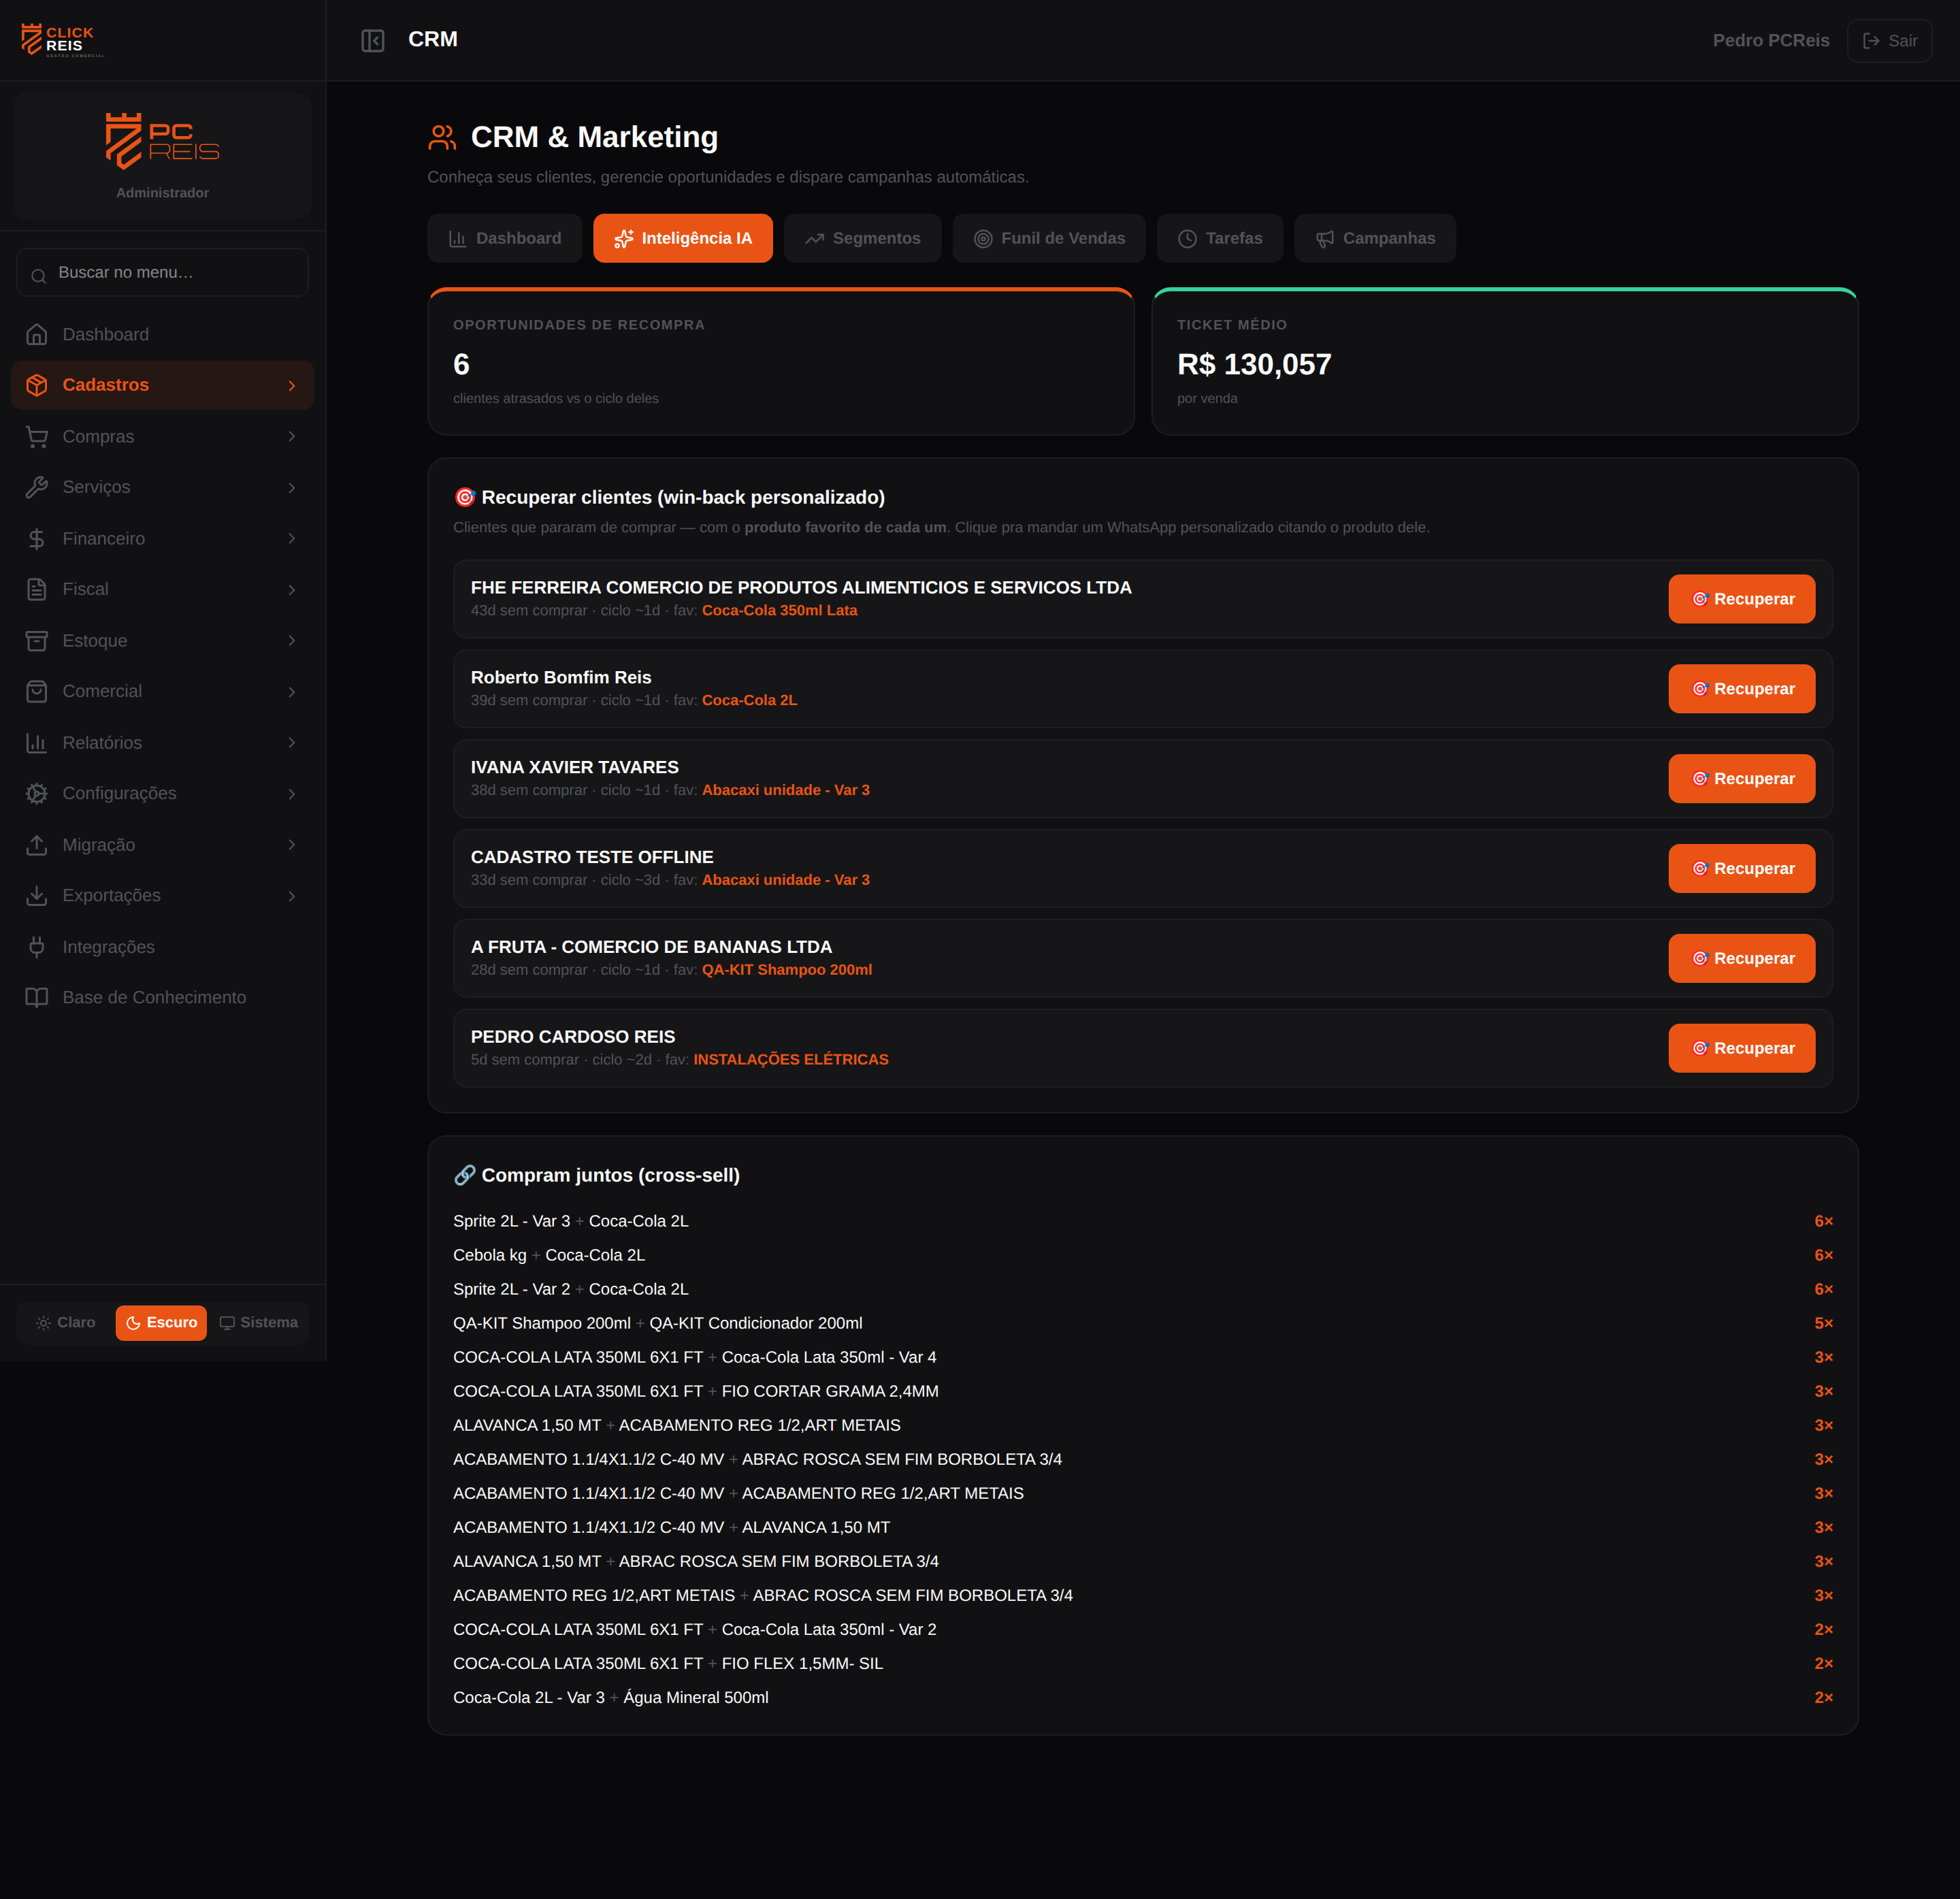Click the Compras cart icon
The image size is (1960, 1899).
(37, 436)
